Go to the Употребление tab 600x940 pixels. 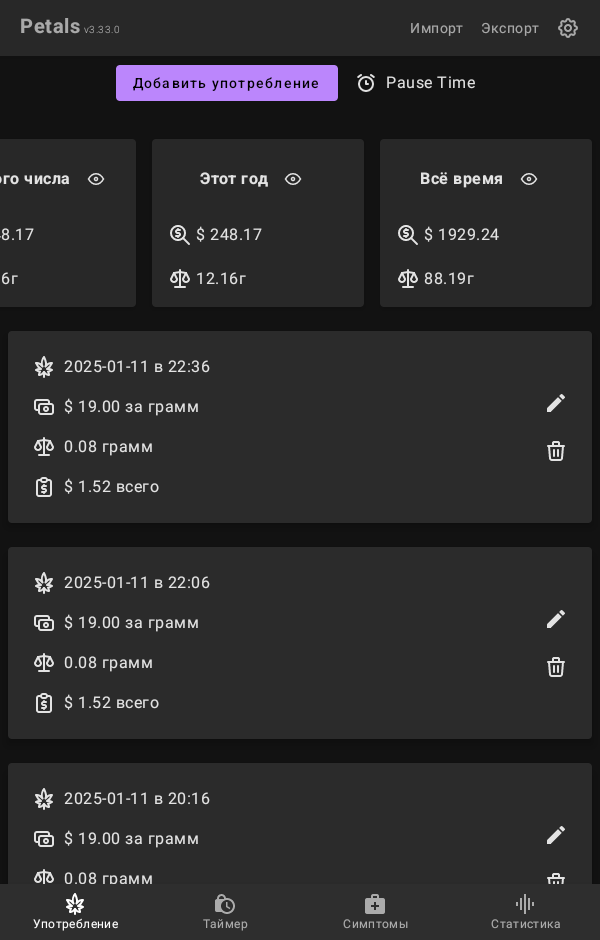(x=75, y=911)
